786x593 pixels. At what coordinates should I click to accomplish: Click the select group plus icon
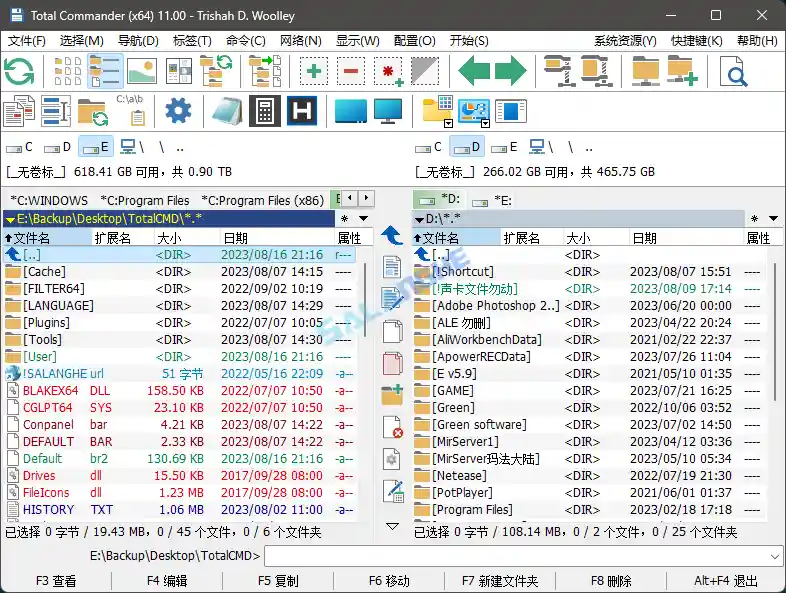314,71
